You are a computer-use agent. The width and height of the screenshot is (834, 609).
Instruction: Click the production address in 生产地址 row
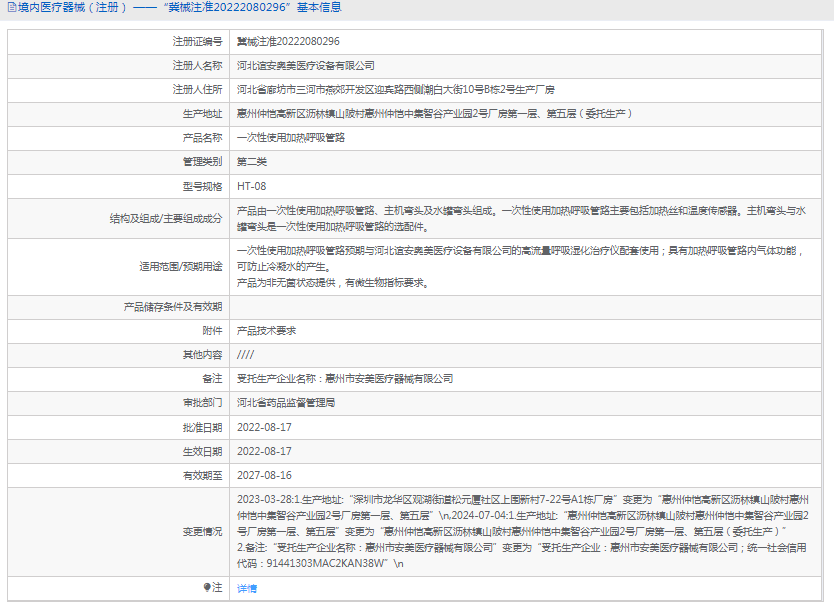[435, 113]
